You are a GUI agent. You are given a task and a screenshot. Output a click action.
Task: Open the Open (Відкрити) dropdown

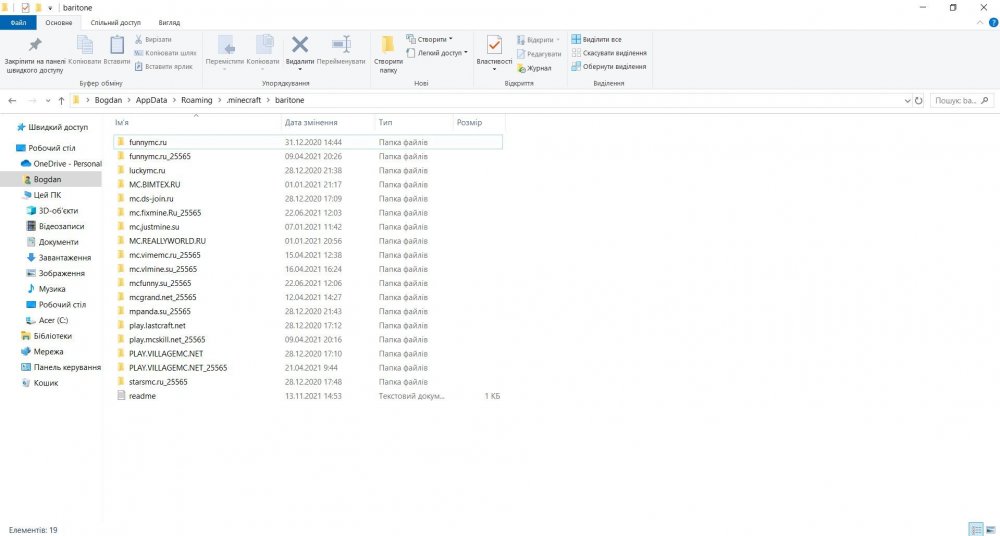coord(538,40)
